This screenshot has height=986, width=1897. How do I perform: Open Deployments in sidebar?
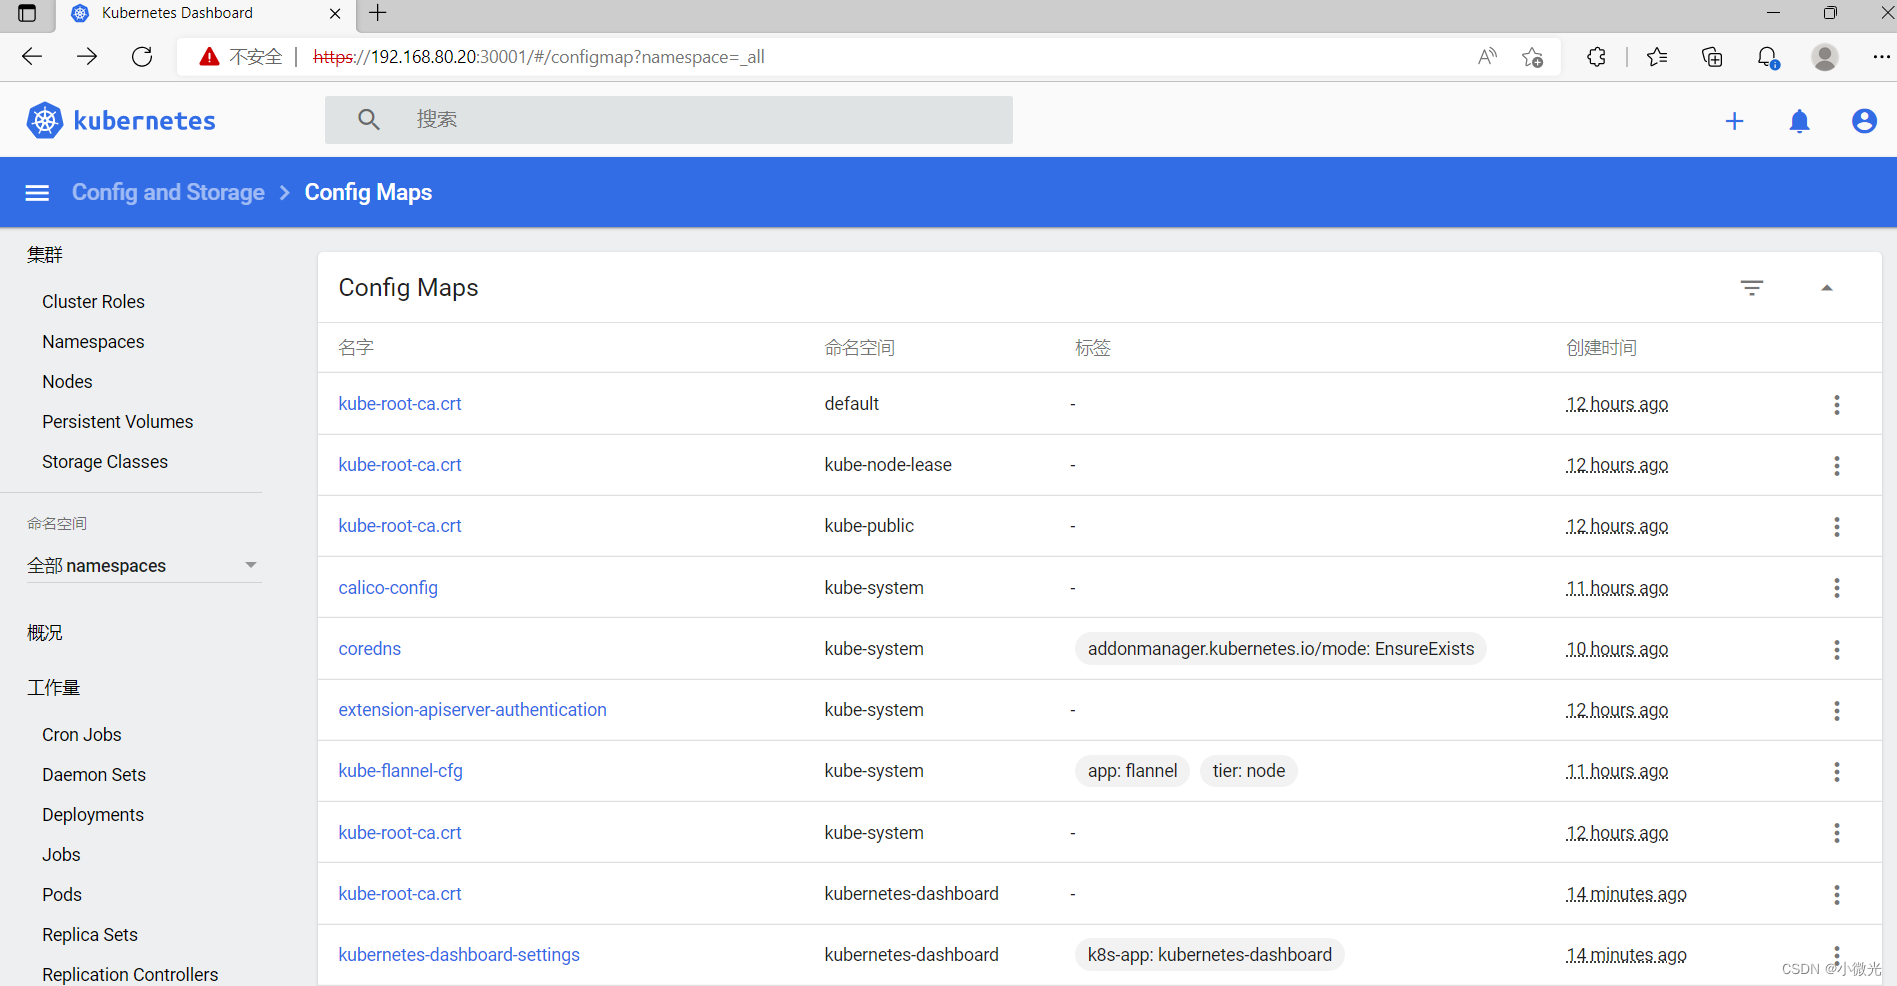[93, 815]
